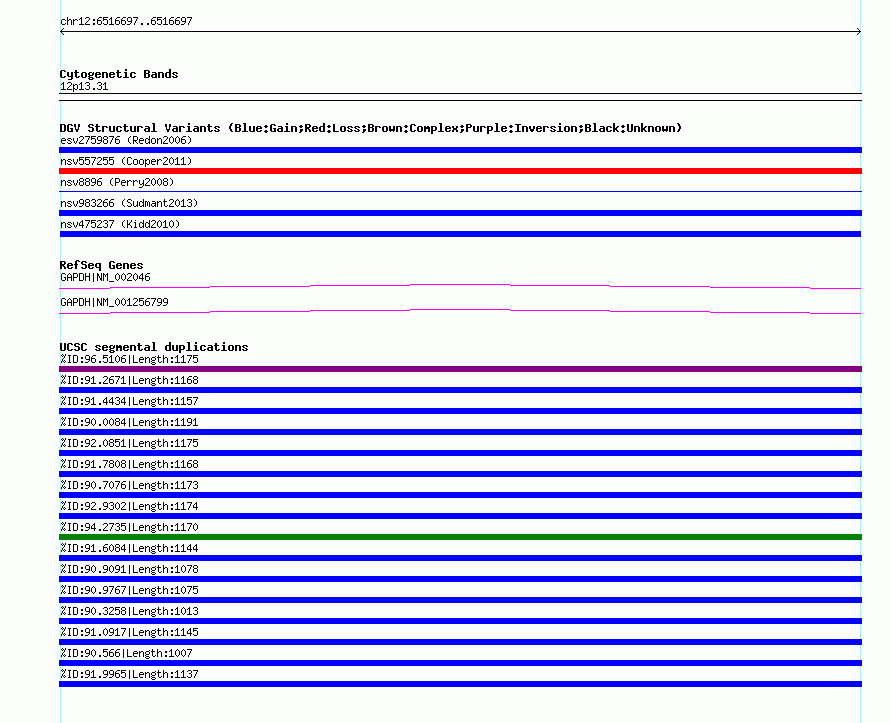Click the purple bar under %ID:96.5106
890x723 pixels.
tap(460, 369)
